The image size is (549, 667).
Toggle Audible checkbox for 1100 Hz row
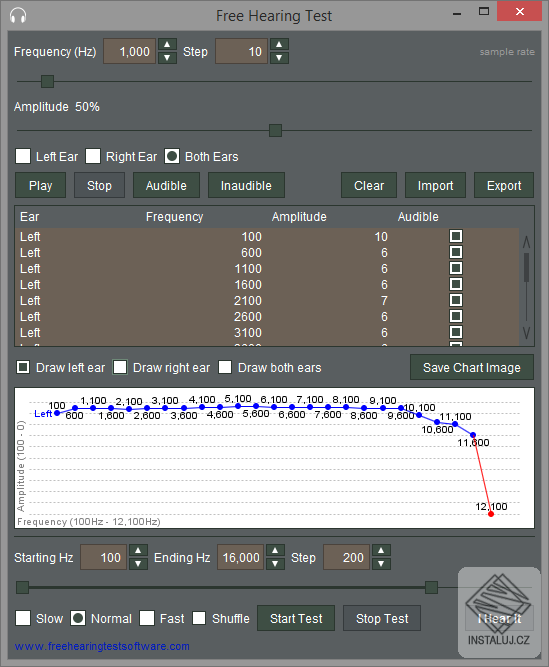(456, 268)
